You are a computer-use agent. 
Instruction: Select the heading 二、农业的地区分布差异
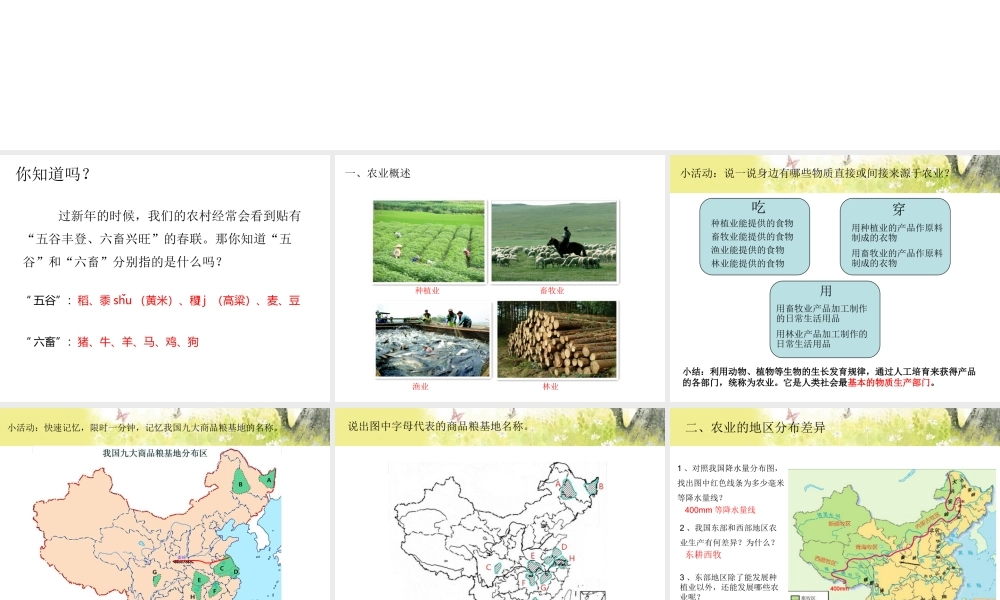[x=755, y=427]
